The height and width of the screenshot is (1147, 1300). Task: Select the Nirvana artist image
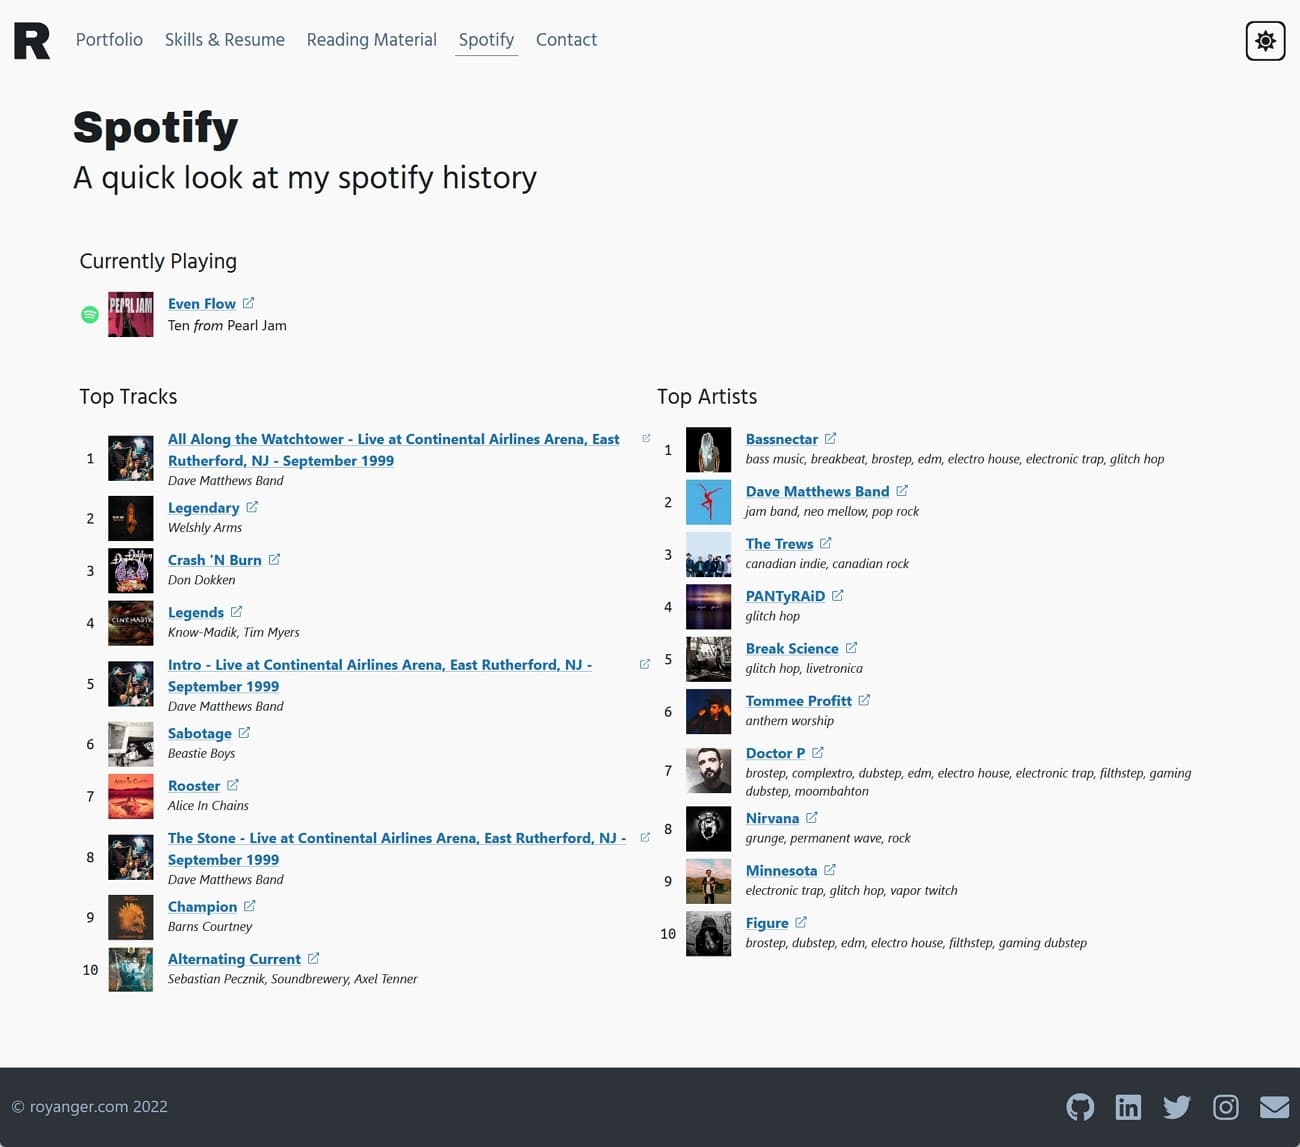[709, 829]
